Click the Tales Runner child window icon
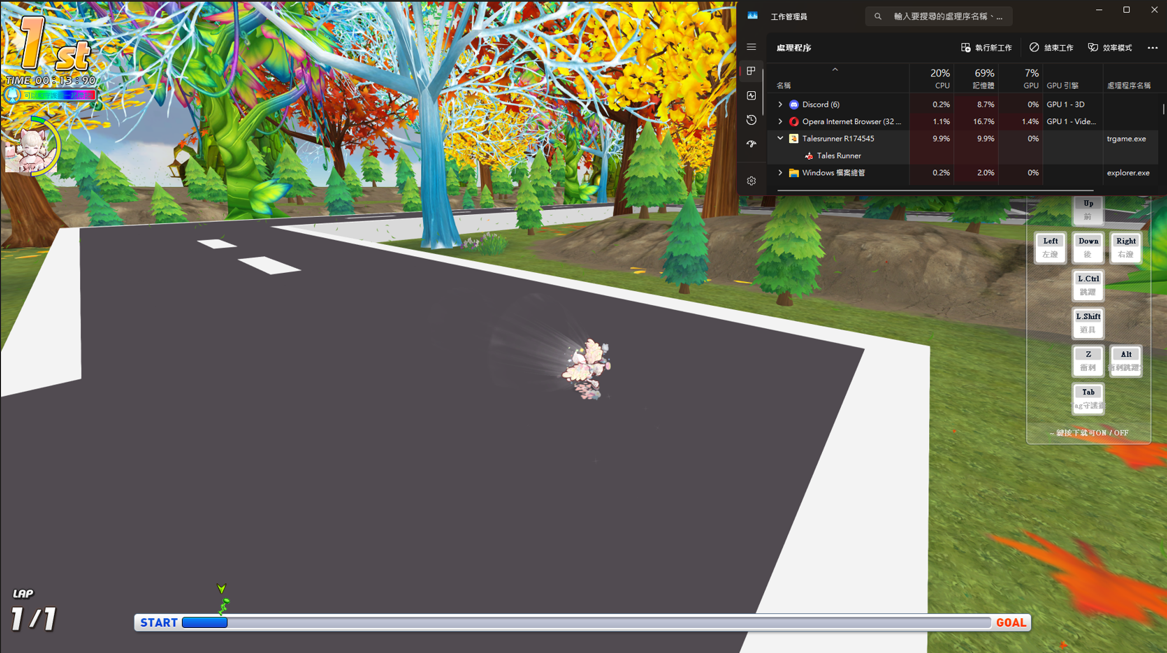 click(809, 156)
